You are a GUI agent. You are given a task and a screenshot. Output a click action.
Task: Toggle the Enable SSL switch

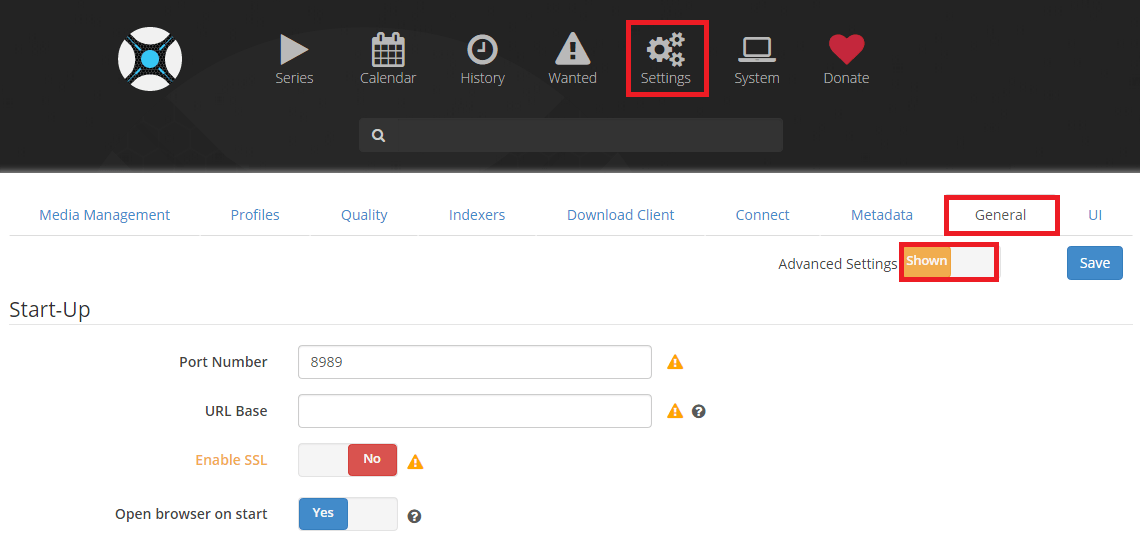[348, 460]
